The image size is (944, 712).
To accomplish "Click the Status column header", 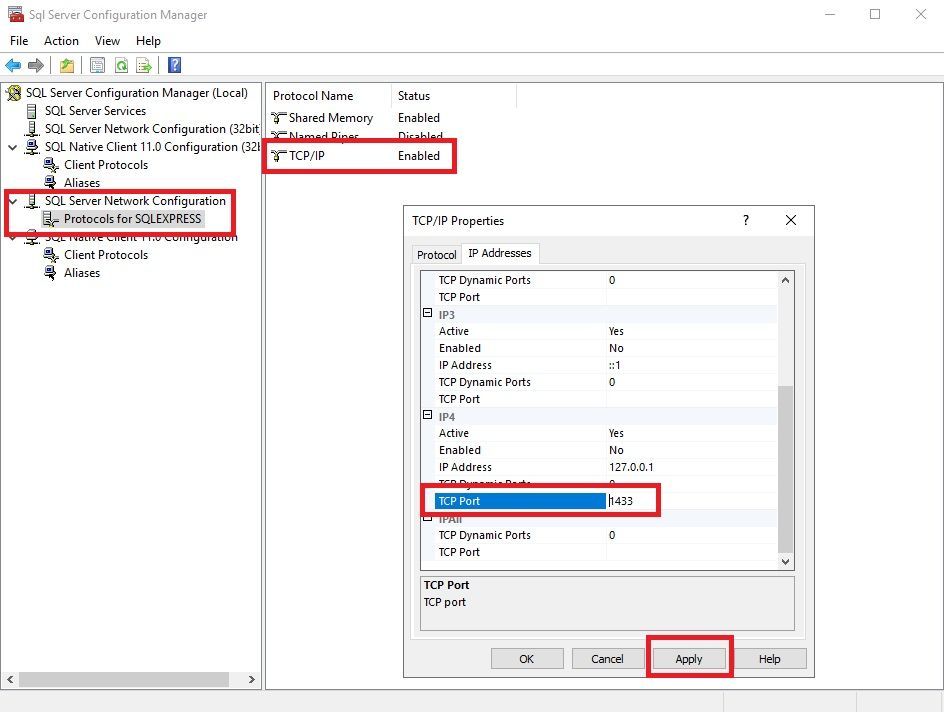I will point(453,96).
